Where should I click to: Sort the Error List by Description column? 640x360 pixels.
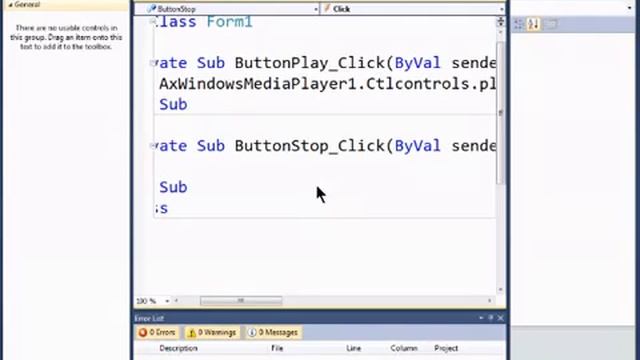point(178,348)
